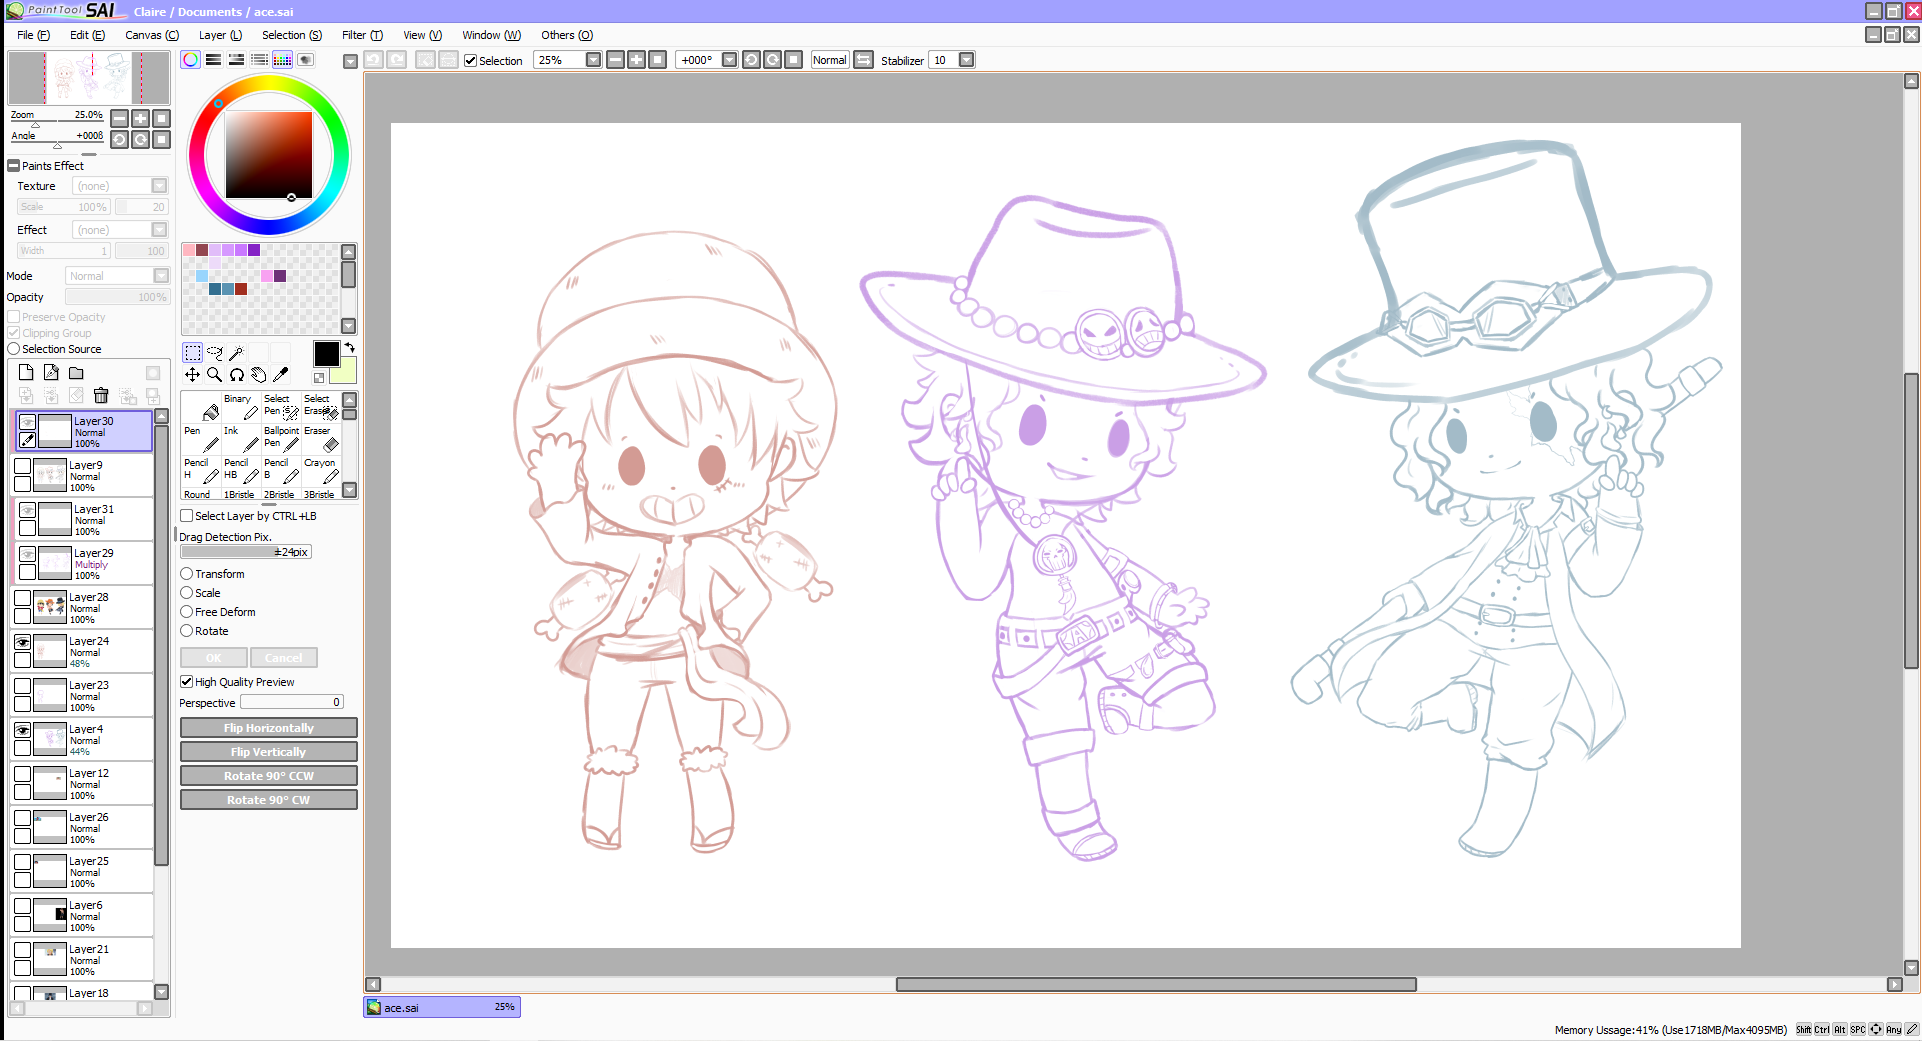Viewport: 1922px width, 1041px height.
Task: Create a New Layer Set folder
Action: click(76, 372)
